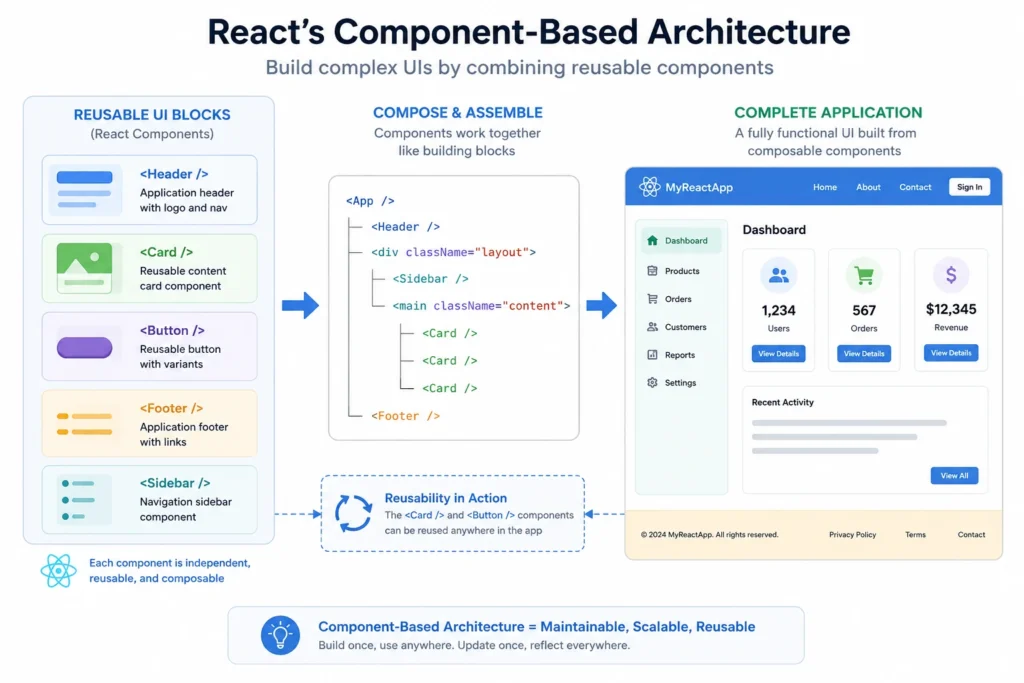This screenshot has height=683, width=1024.
Task: Open the Terms footer link
Action: click(x=915, y=534)
